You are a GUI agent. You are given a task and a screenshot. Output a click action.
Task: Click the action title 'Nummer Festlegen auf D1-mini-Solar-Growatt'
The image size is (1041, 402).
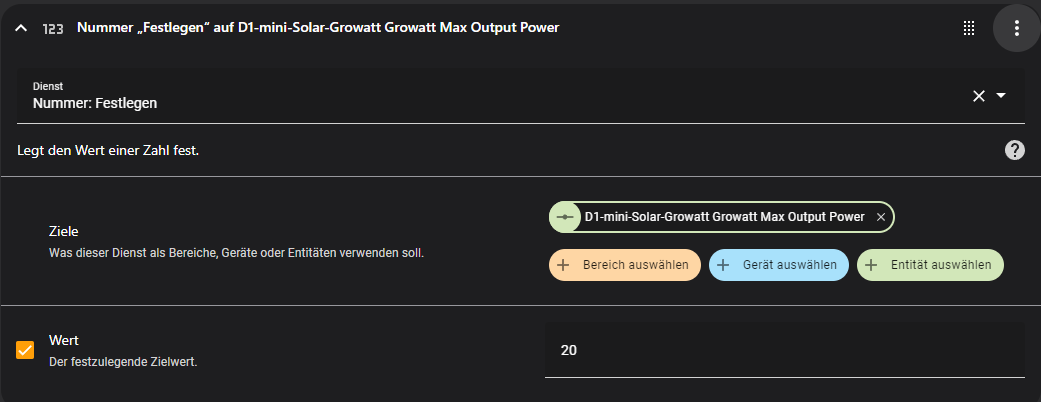point(318,28)
